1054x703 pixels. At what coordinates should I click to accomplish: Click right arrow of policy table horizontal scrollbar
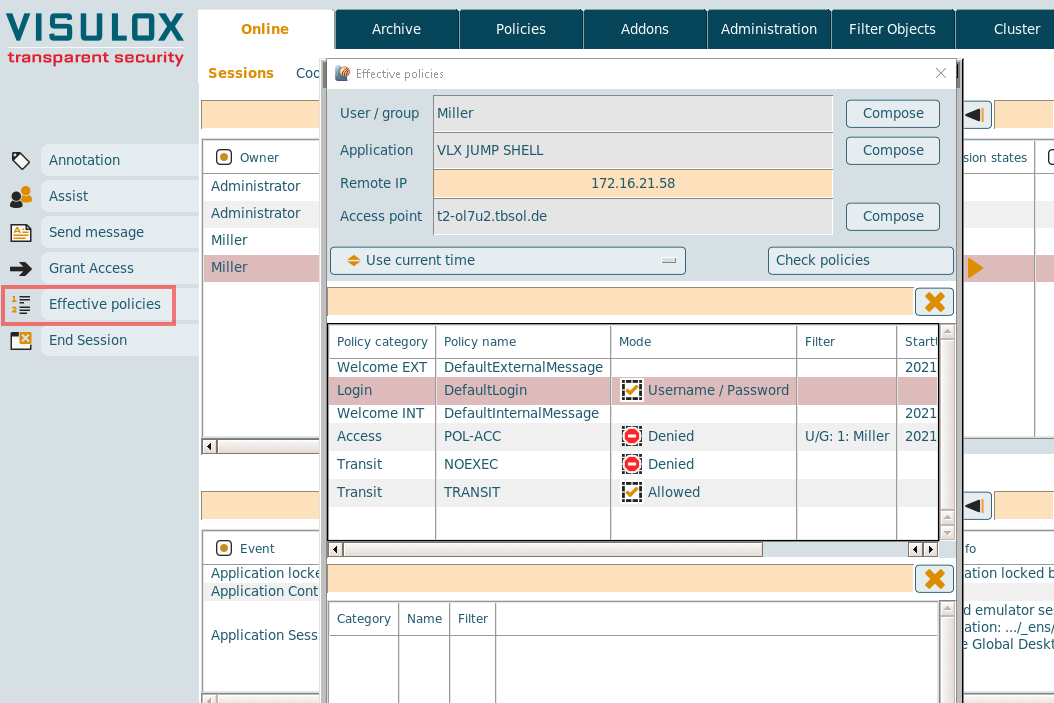coord(931,550)
